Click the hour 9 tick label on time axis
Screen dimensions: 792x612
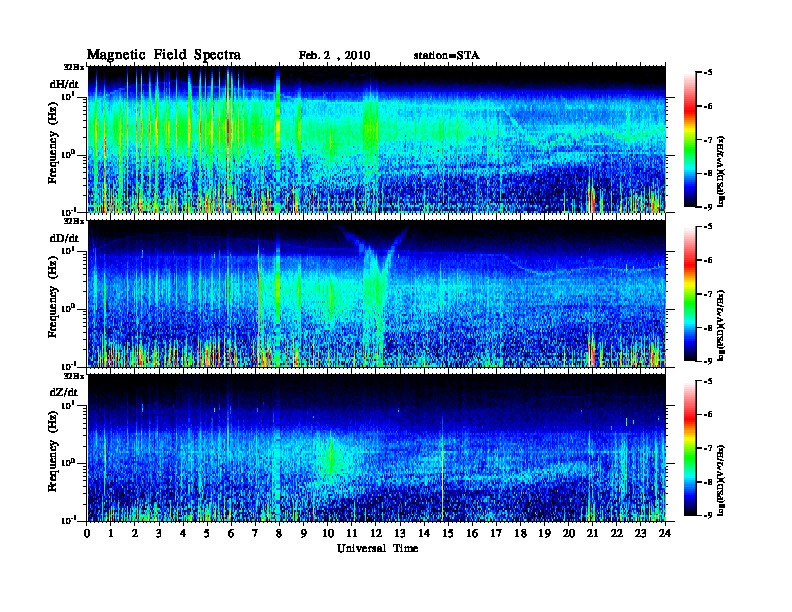(304, 533)
